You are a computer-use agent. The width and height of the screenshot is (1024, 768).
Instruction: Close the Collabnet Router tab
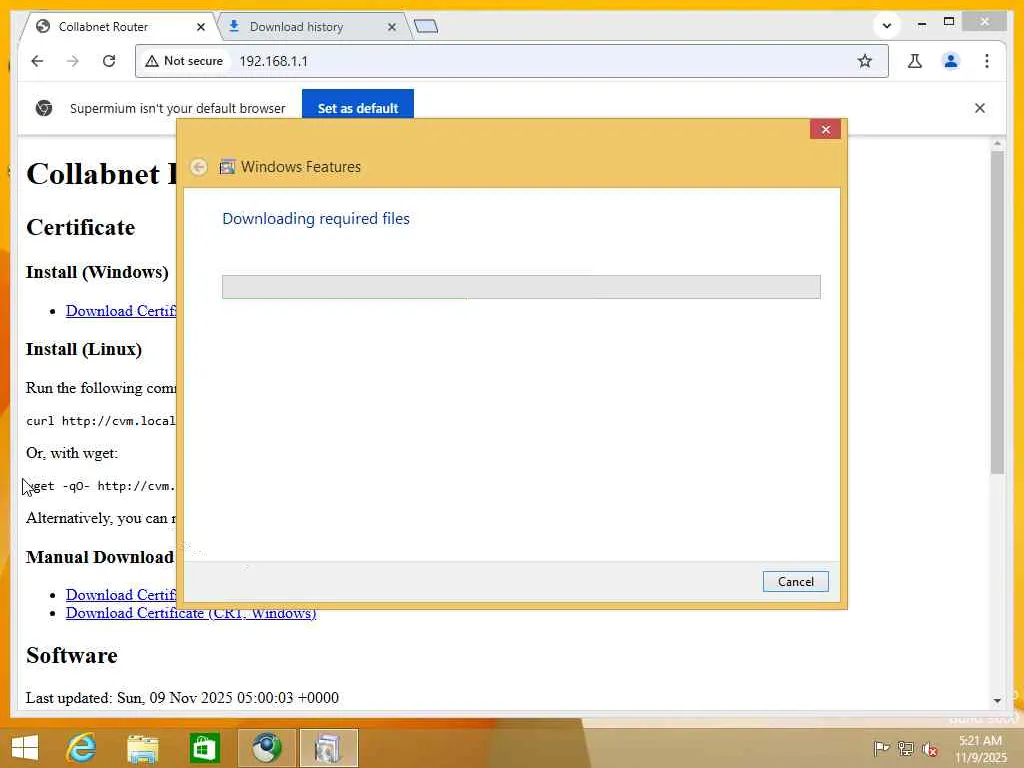[x=200, y=27]
